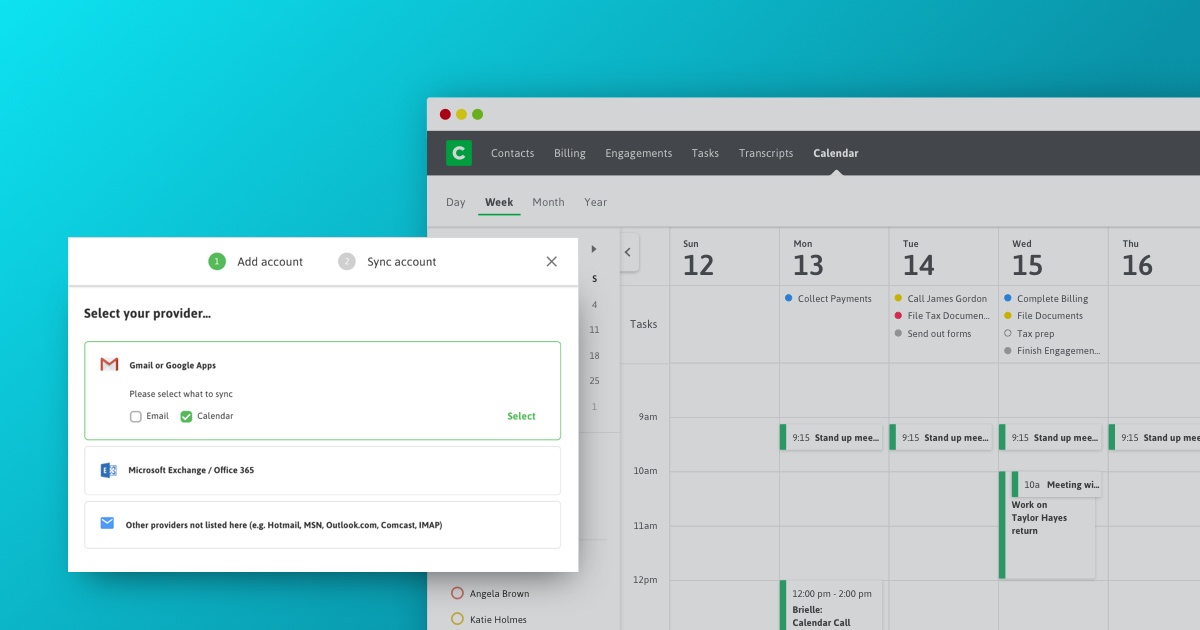
Task: Enable the Email sync checkbox
Action: pyautogui.click(x=136, y=417)
